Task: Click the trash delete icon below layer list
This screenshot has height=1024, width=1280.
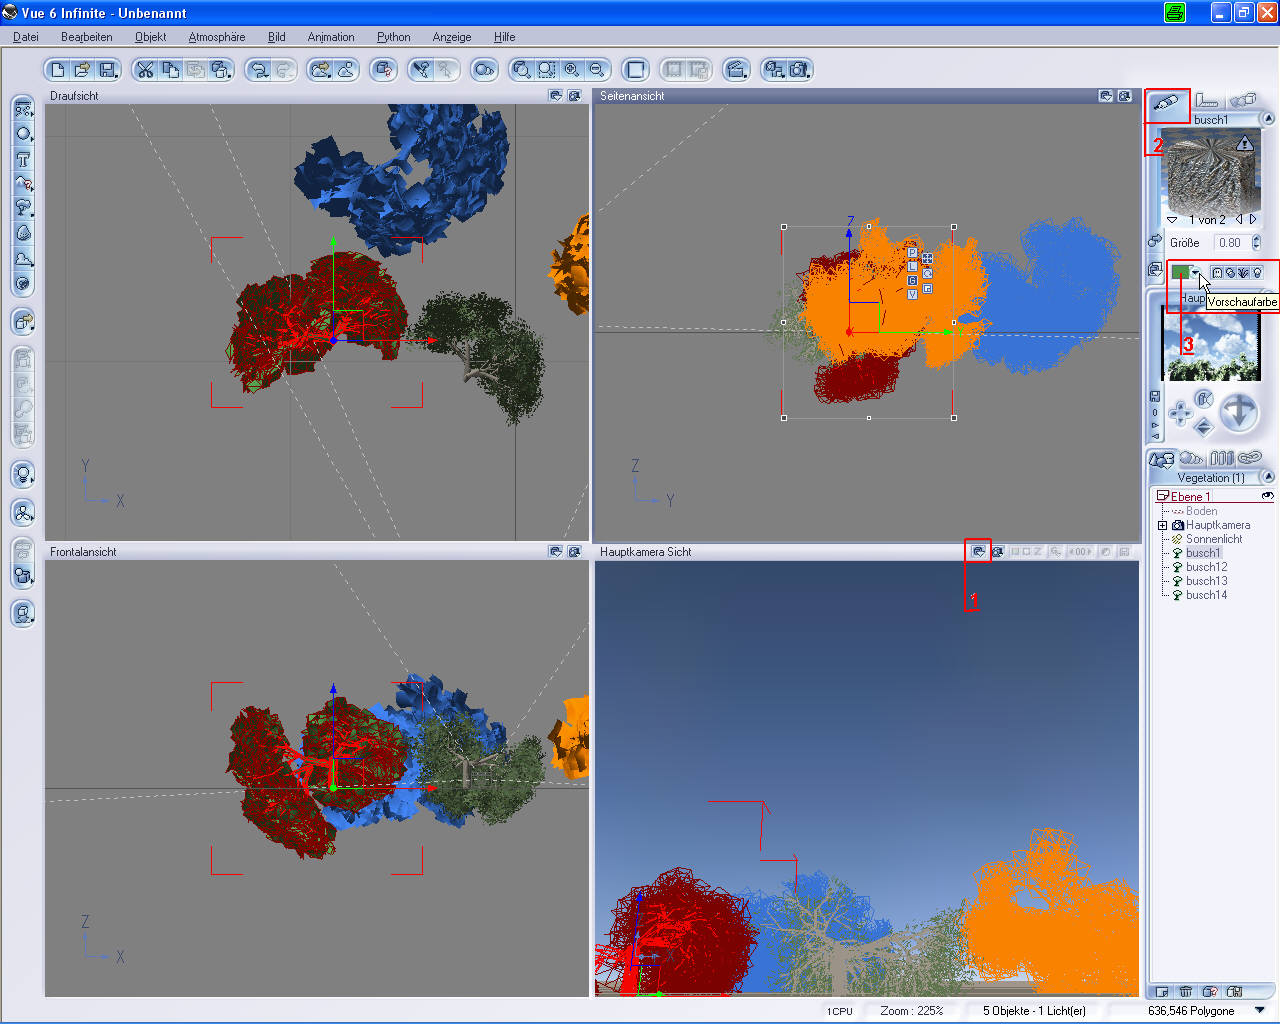Action: click(x=1185, y=992)
